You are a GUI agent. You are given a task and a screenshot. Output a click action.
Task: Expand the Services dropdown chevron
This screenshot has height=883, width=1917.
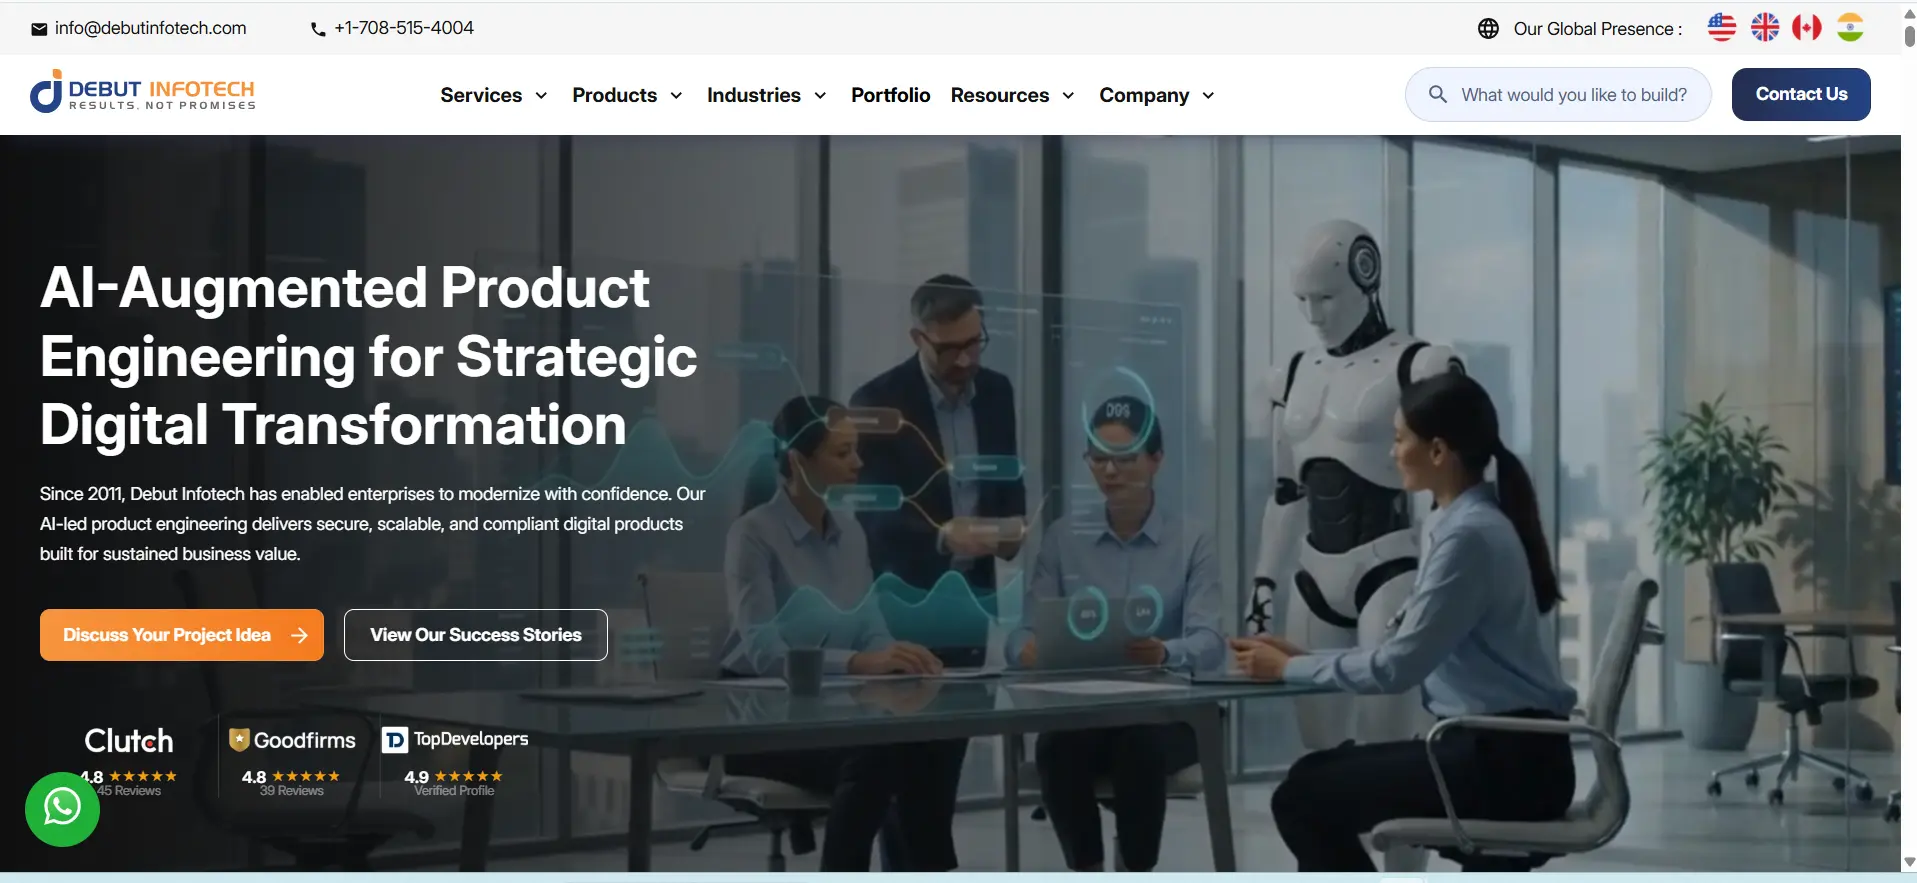point(541,96)
